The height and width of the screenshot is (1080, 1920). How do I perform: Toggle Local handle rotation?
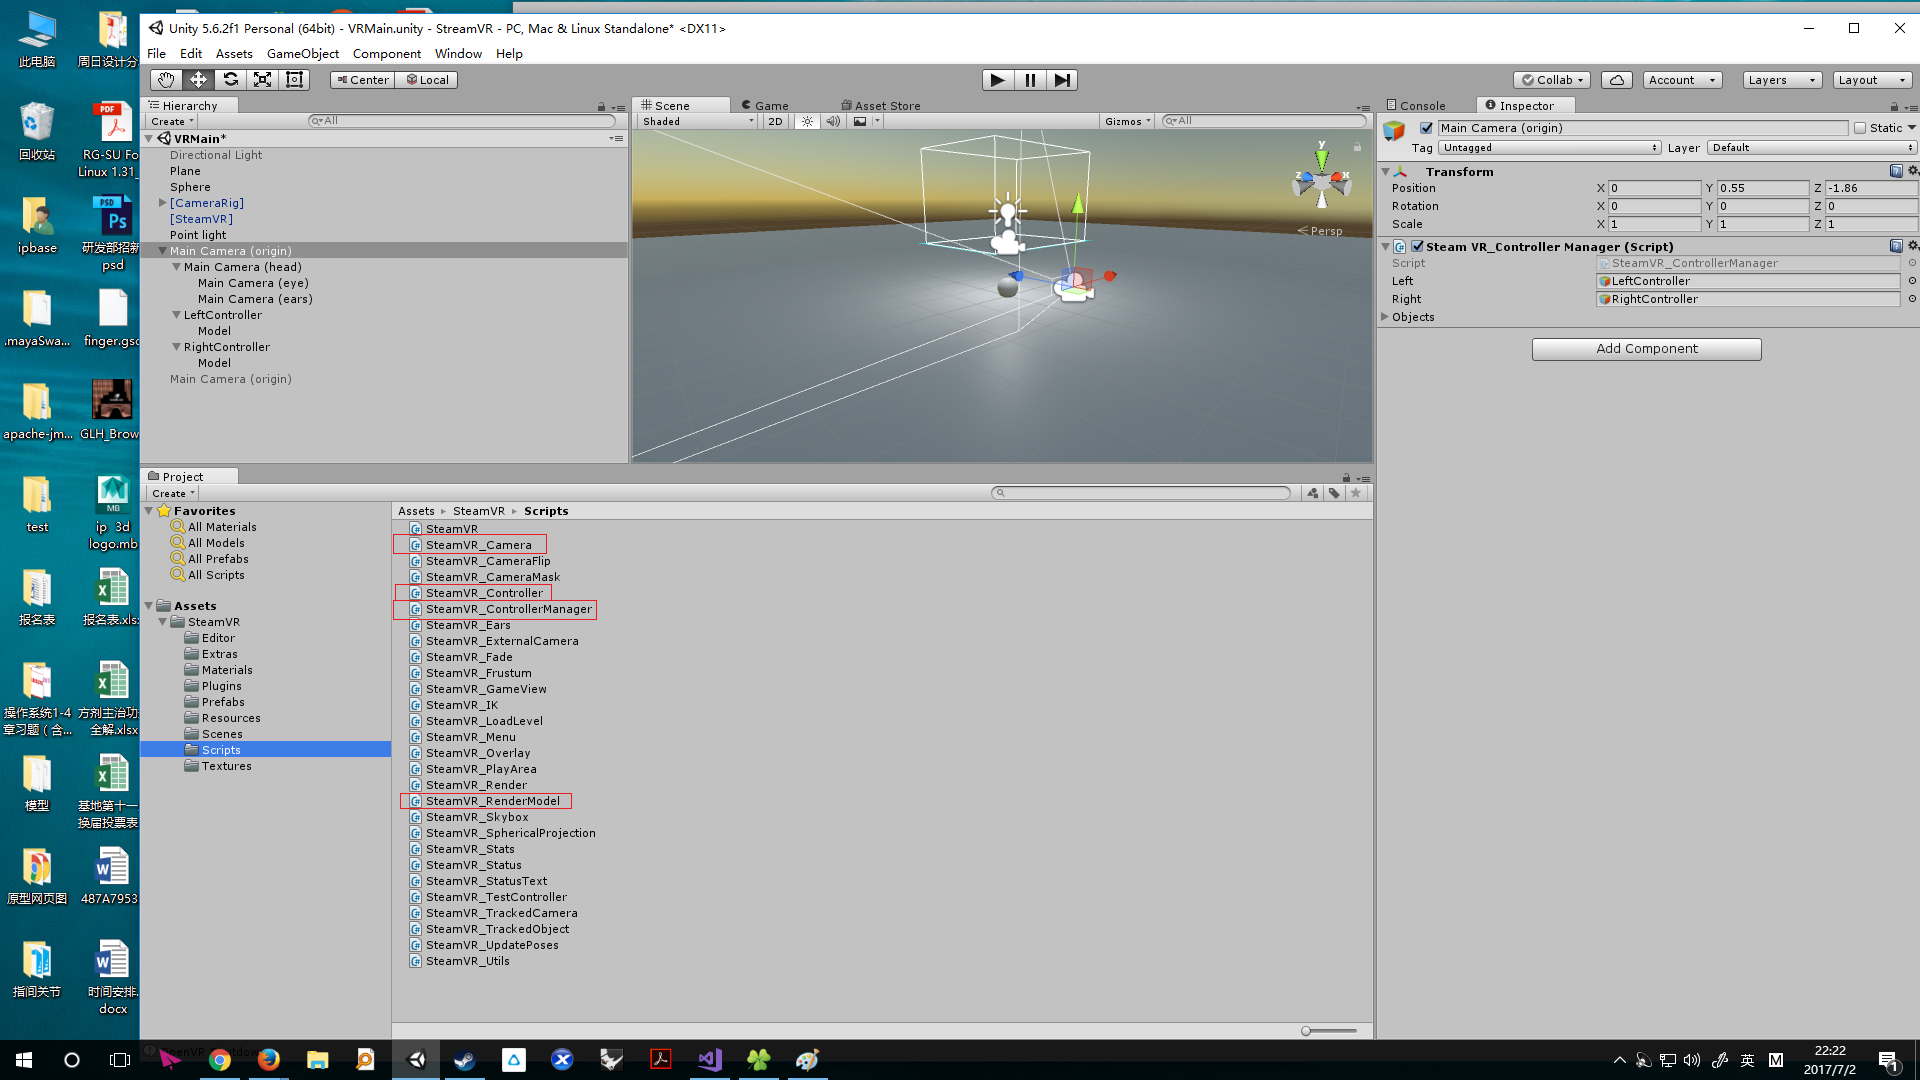click(x=427, y=80)
